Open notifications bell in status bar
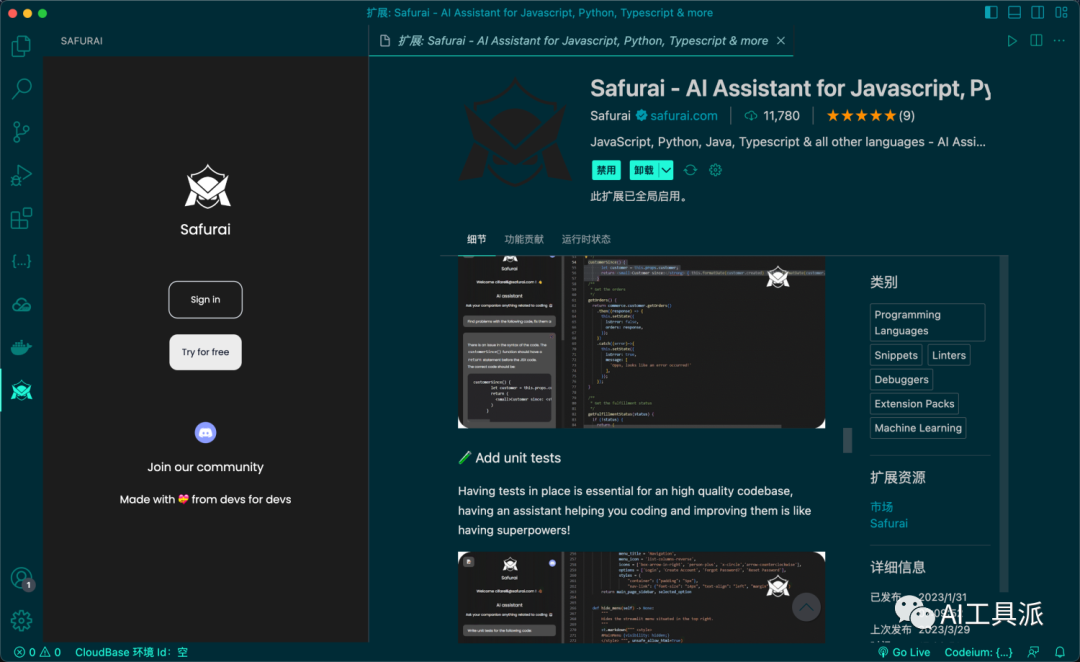This screenshot has height=662, width=1080. pos(1060,652)
